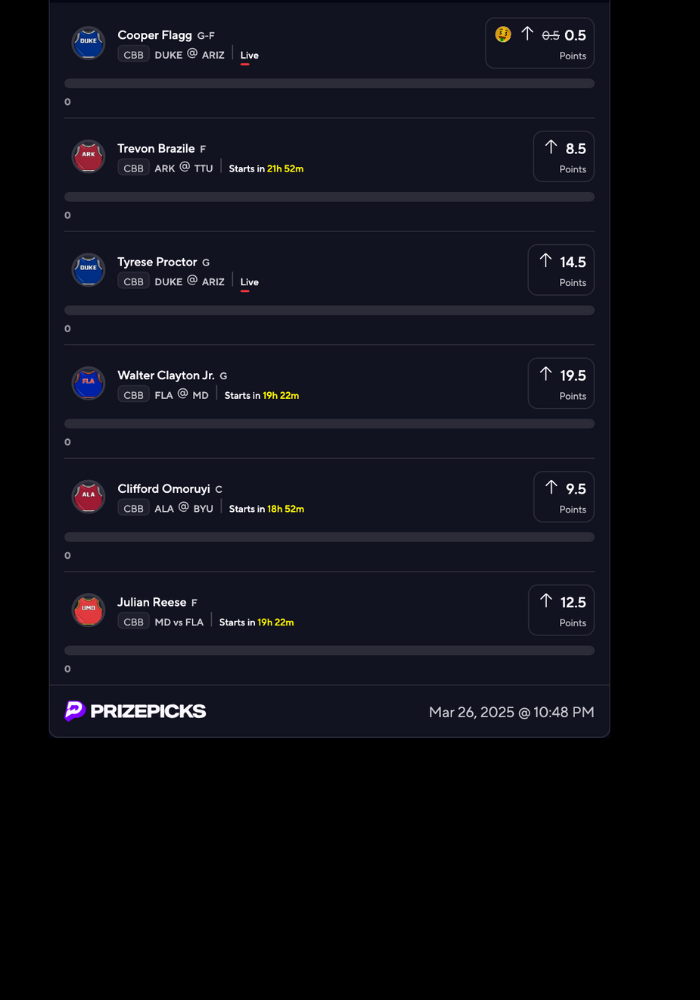Click the progress bar under Cooper Flagg
Viewport: 700px width, 1000px height.
(x=329, y=84)
